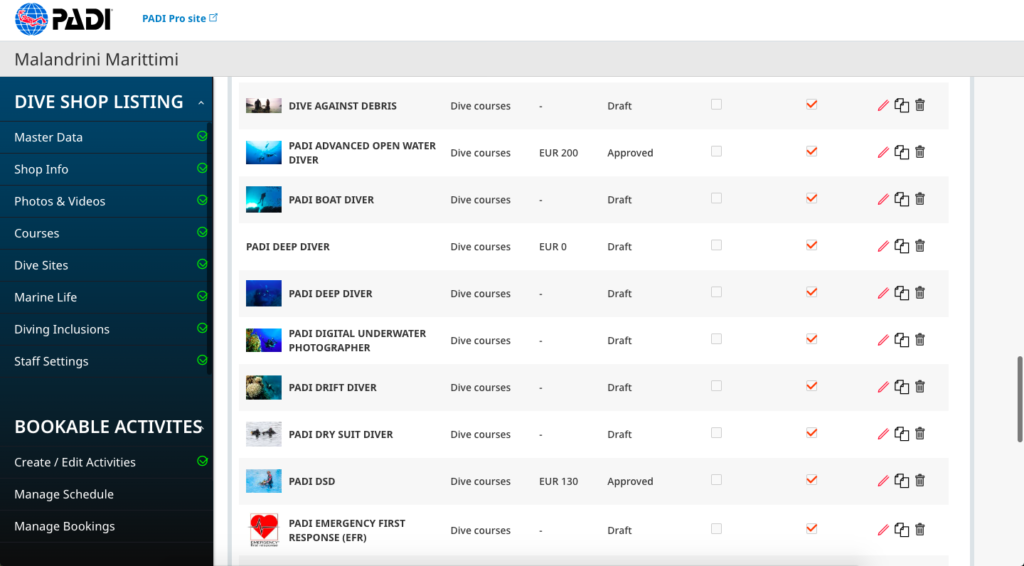Open the PADI Pro site link

tap(180, 18)
